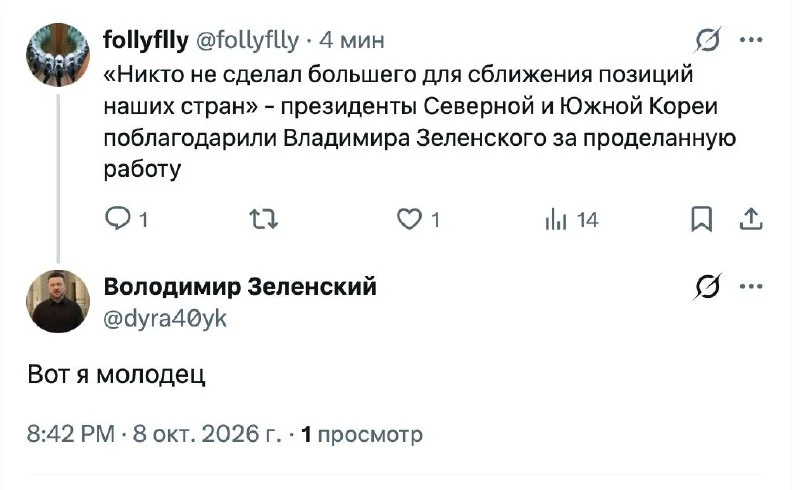This screenshot has height=490, width=800.
Task: Open the '4 мин' timestamp link
Action: tap(352, 40)
